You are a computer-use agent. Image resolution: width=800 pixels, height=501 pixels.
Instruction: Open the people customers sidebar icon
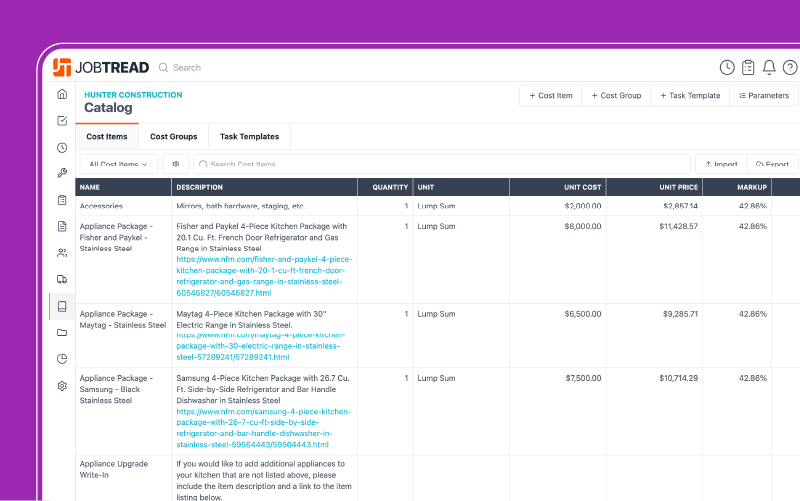[62, 253]
